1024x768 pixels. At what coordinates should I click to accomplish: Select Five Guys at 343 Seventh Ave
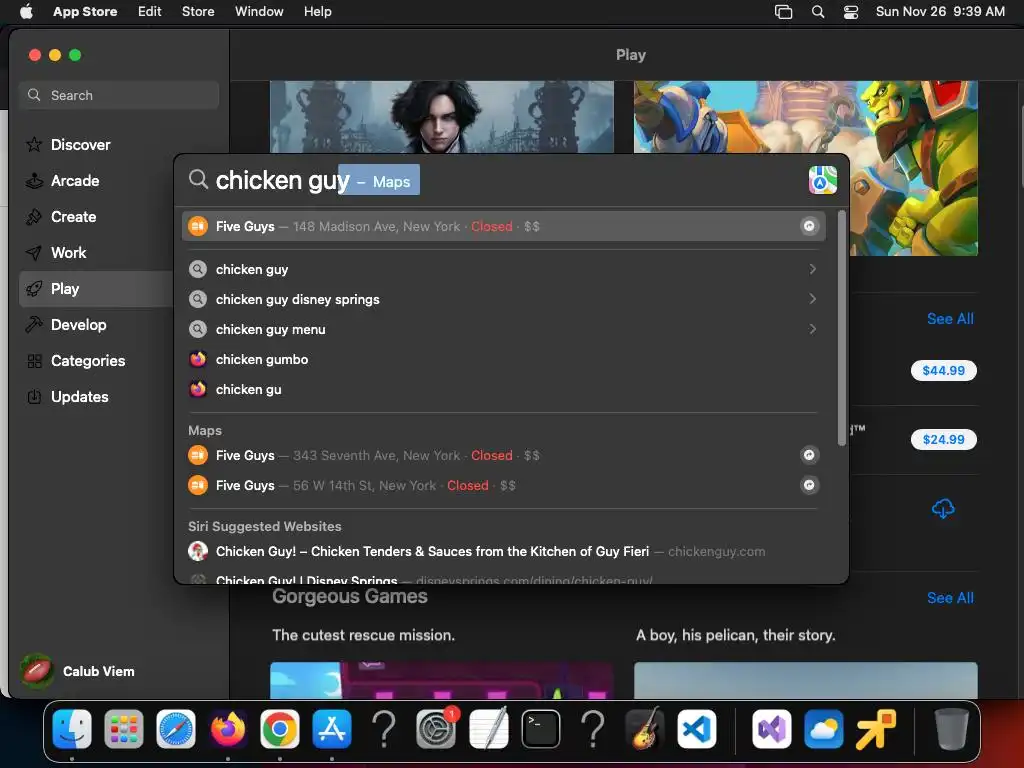504,455
